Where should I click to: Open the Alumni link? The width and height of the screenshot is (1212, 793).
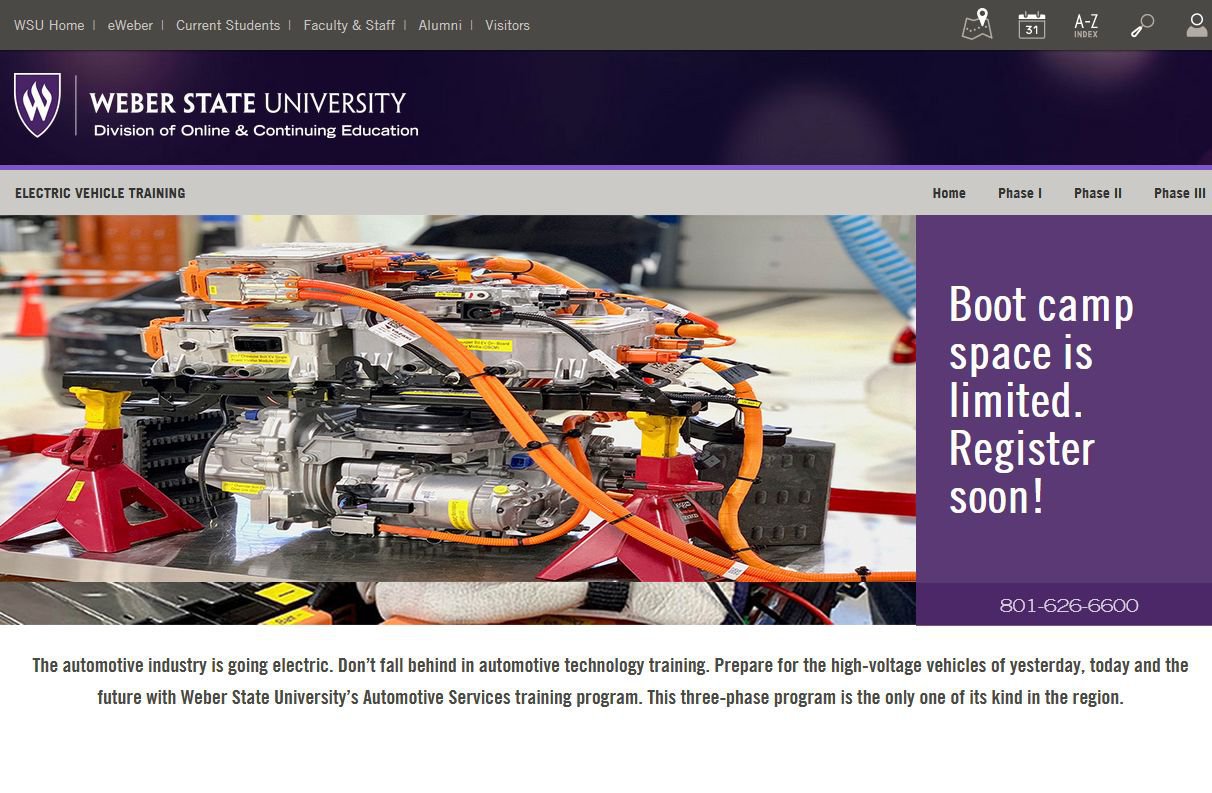[x=440, y=25]
